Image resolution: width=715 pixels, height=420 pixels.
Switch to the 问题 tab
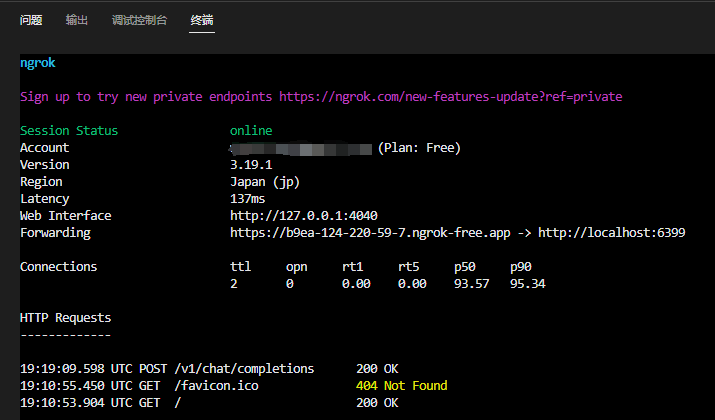[x=31, y=20]
